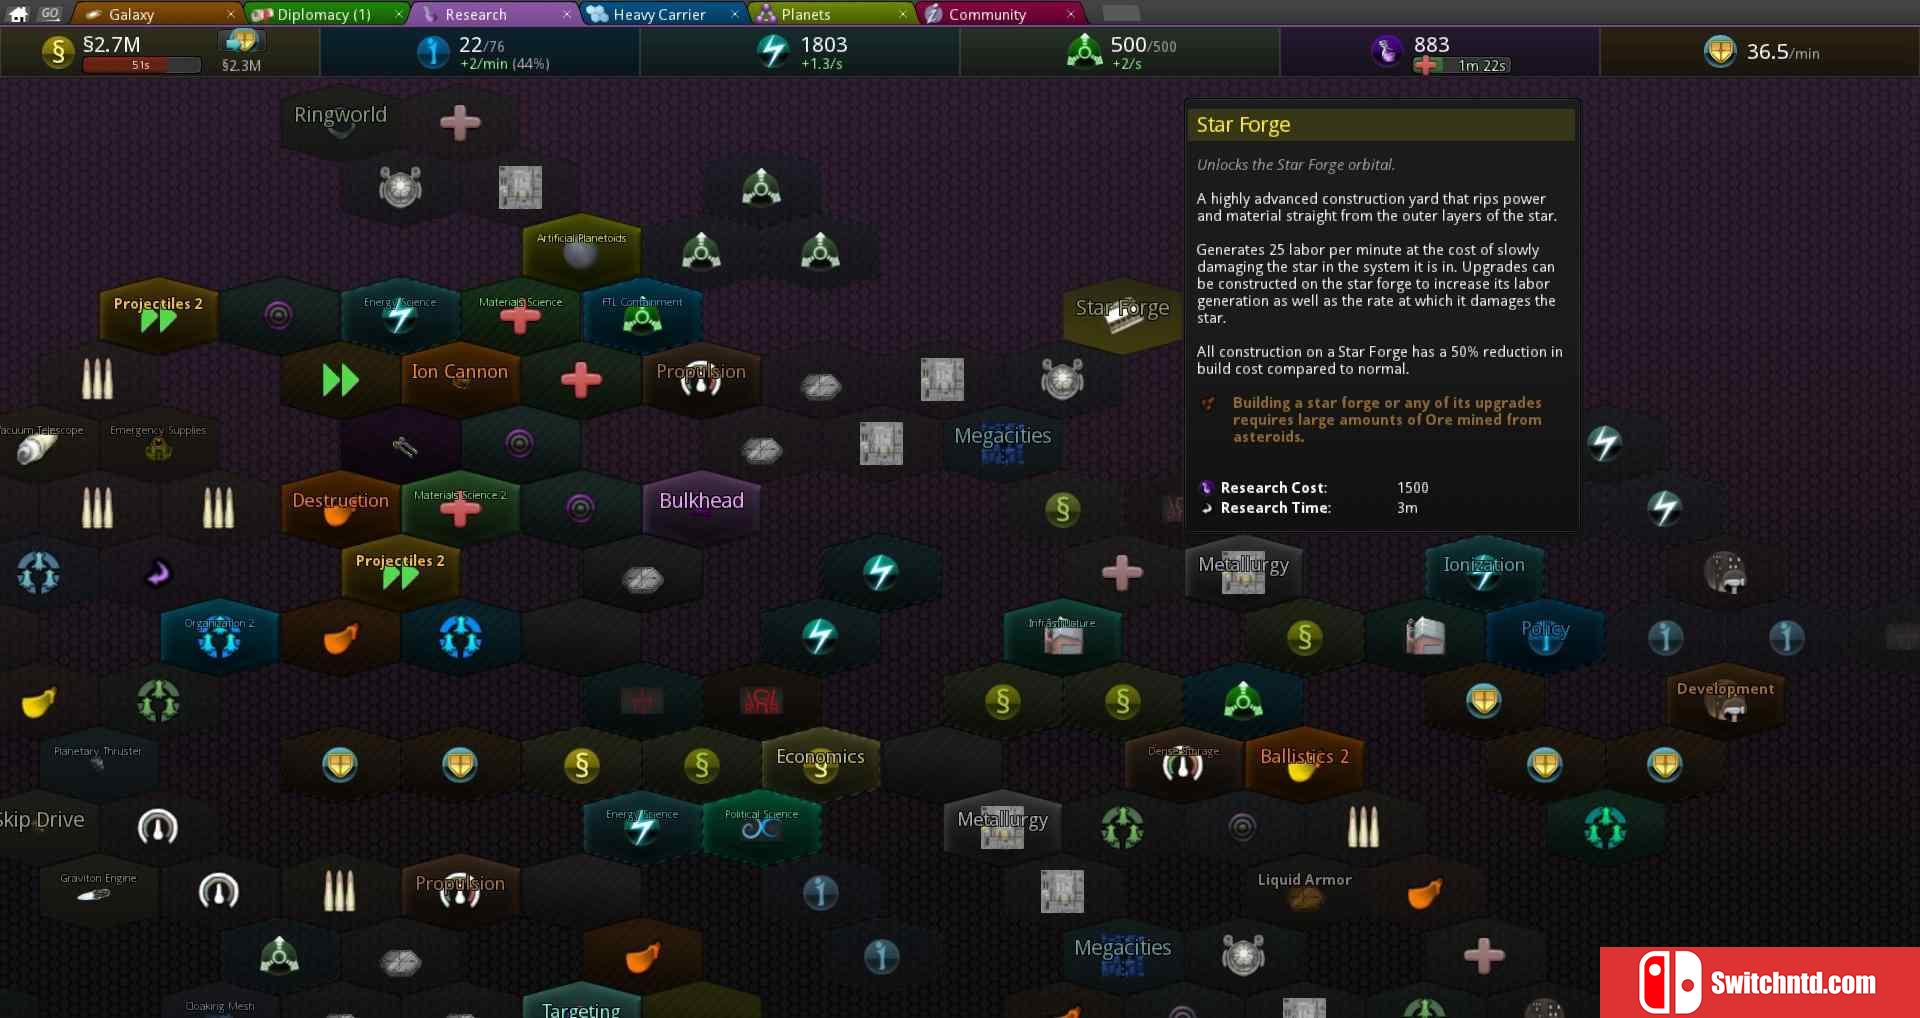
Task: Click the defense shield resource icon
Action: click(x=1720, y=51)
